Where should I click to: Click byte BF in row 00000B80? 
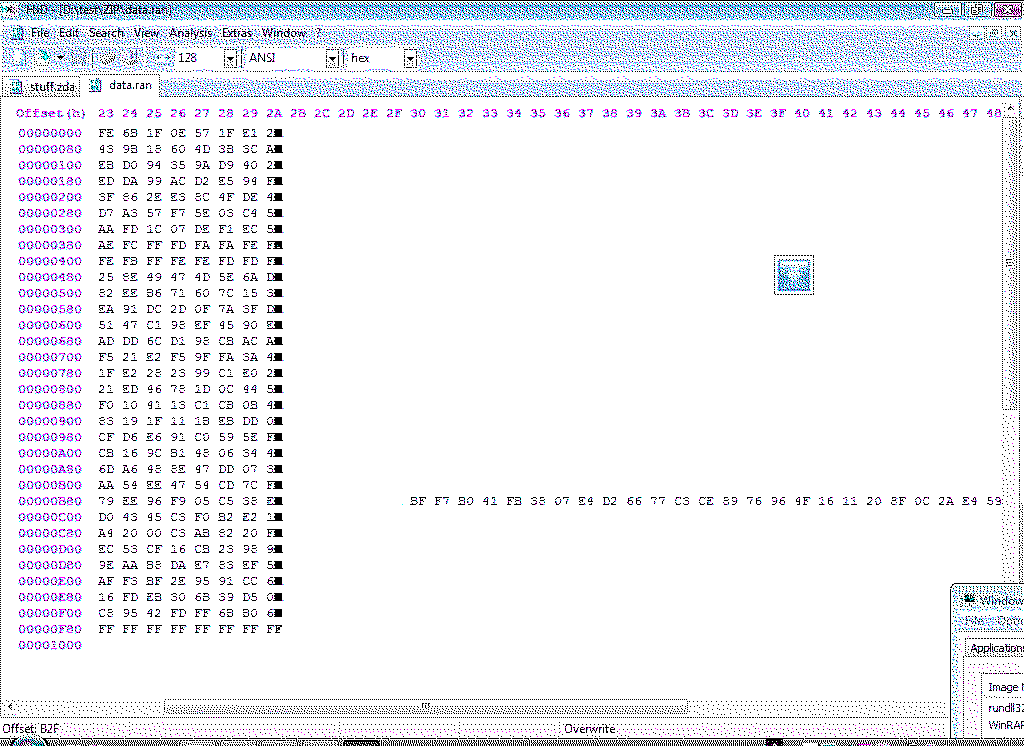[x=417, y=501]
